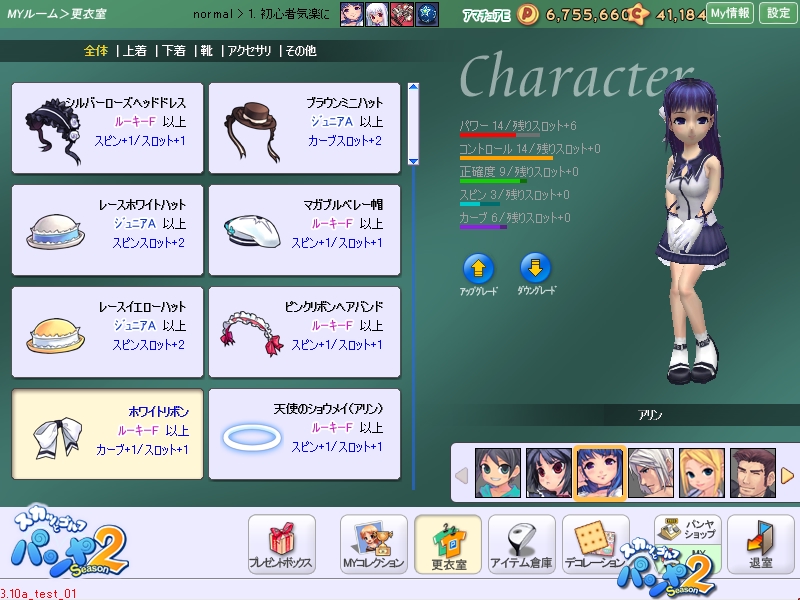
Task: Switch to the 上着 tab
Action: [x=134, y=51]
